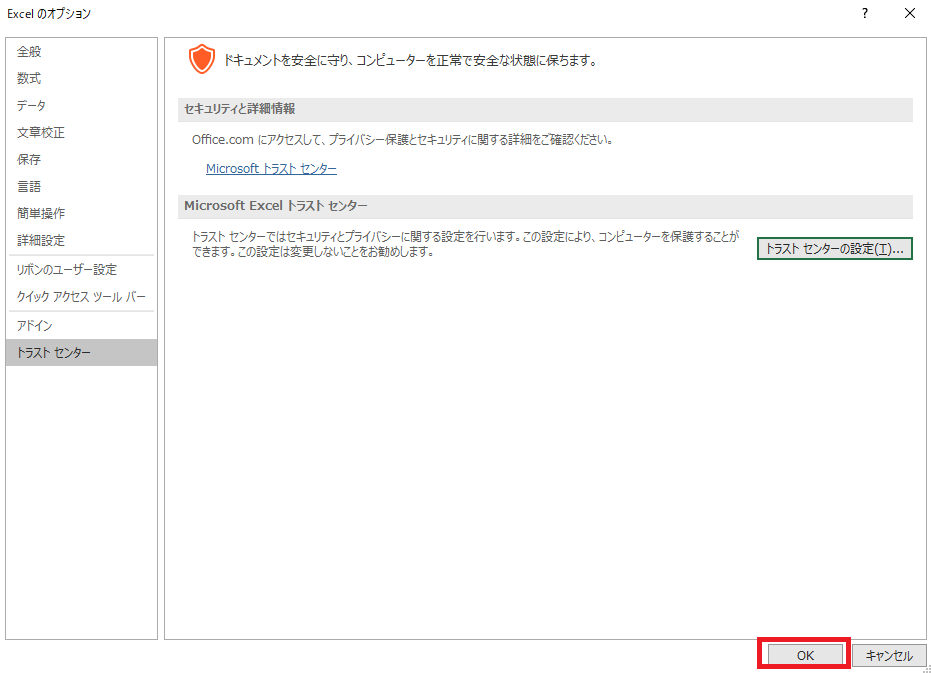Select クイック アクセス ツール バー category
This screenshot has width=931, height=673.
pyautogui.click(x=81, y=296)
